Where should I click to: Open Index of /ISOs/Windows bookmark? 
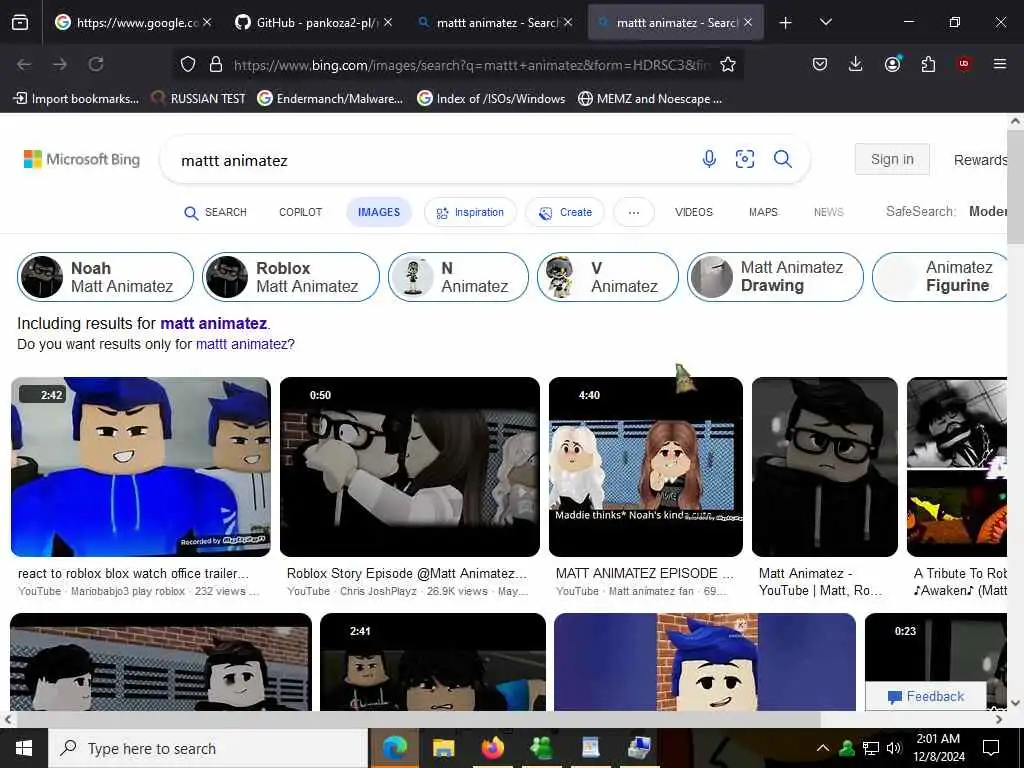(x=491, y=99)
